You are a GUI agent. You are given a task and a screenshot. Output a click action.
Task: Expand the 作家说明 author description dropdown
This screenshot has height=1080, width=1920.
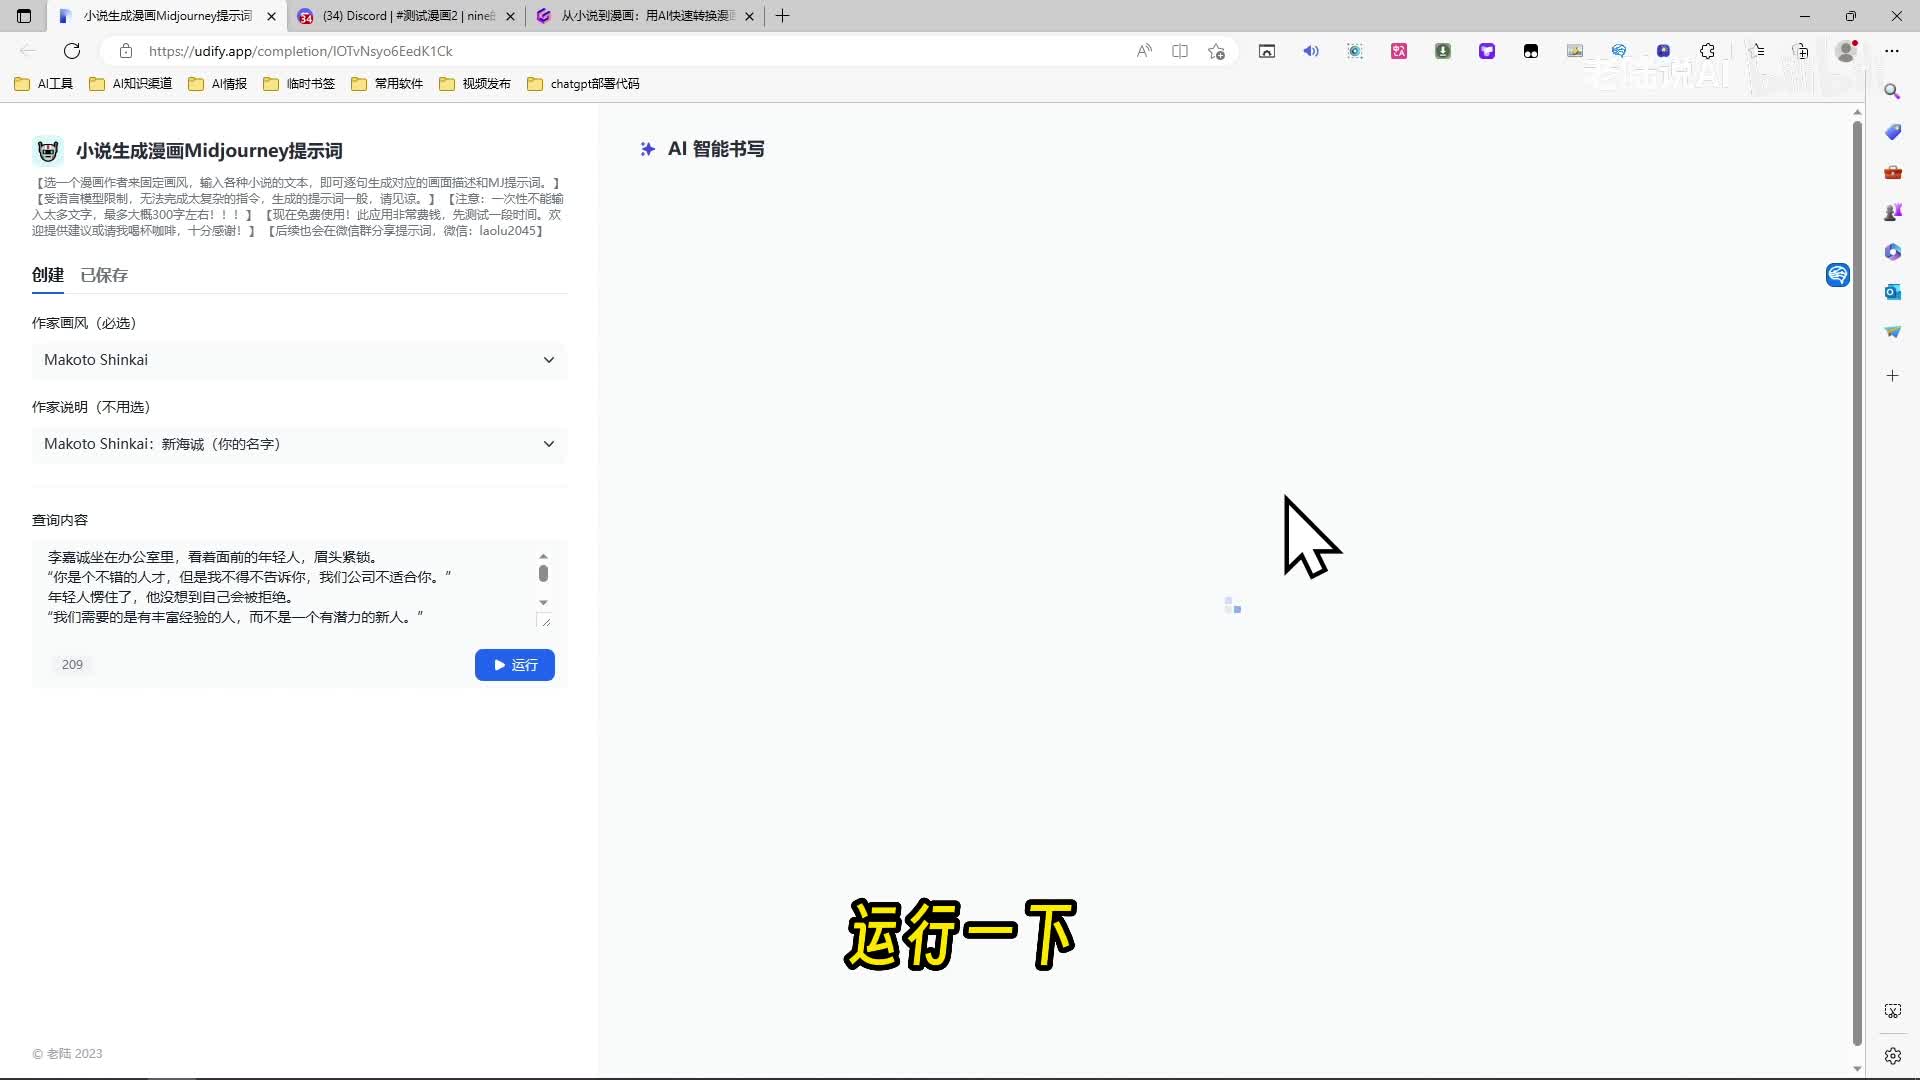tap(299, 444)
